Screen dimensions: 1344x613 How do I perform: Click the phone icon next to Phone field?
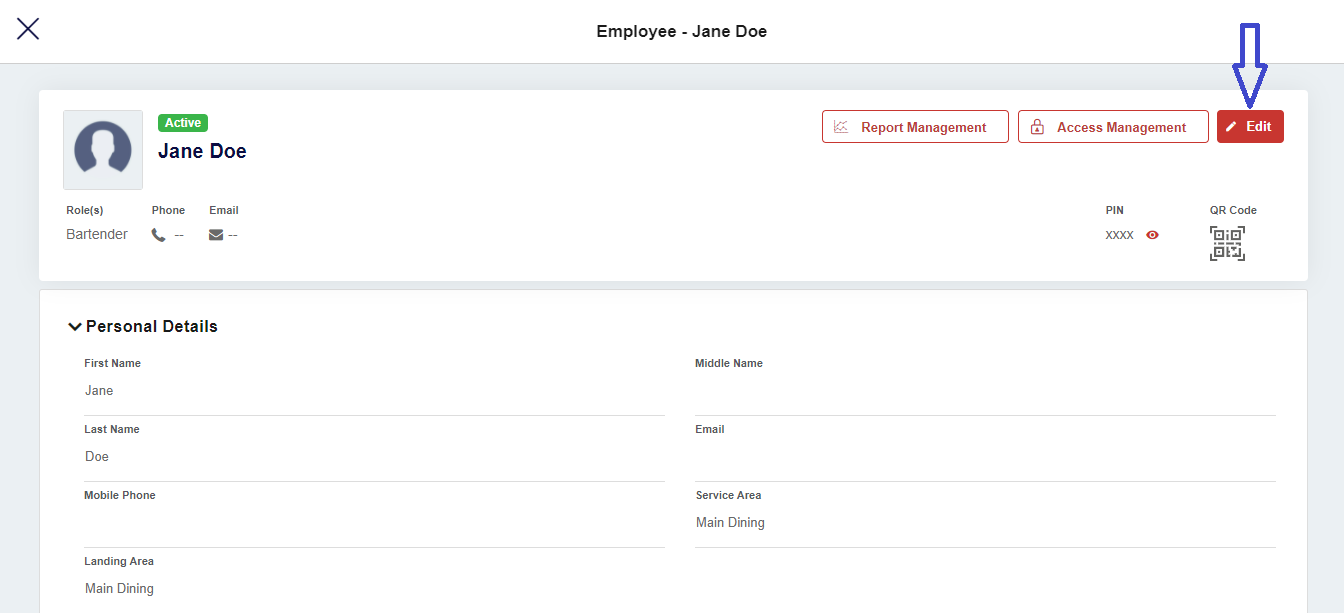click(x=157, y=234)
